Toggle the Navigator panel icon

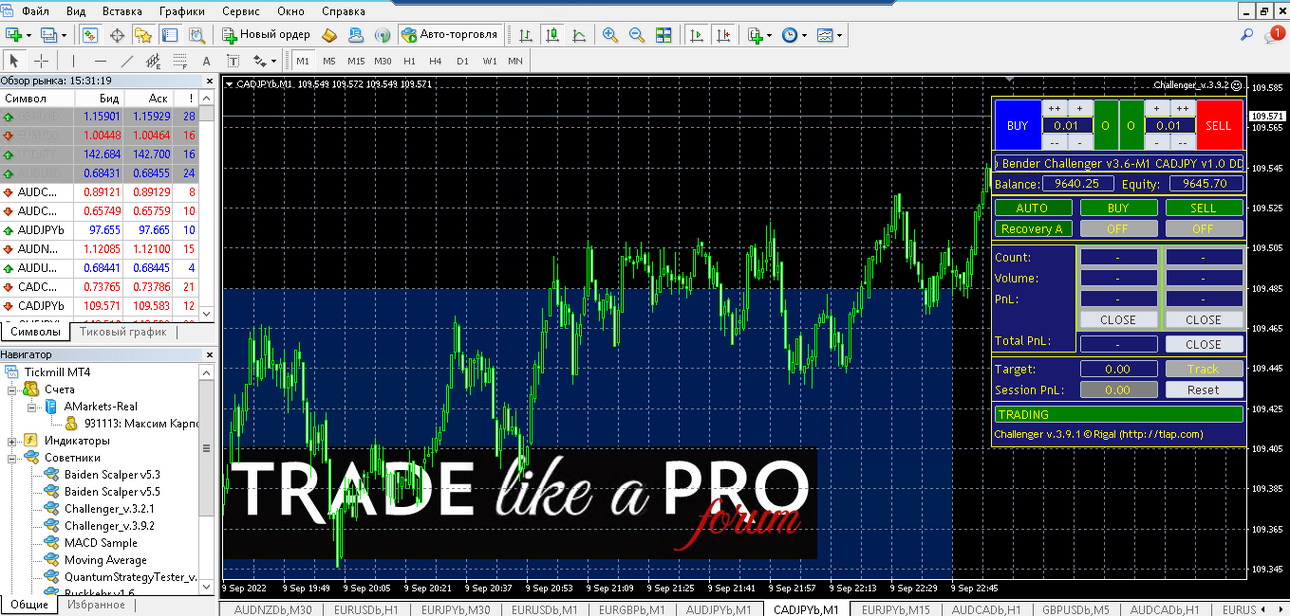143,34
